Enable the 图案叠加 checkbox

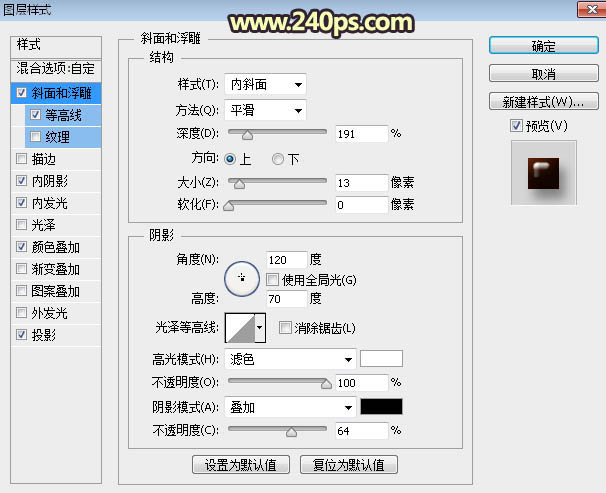[22, 291]
